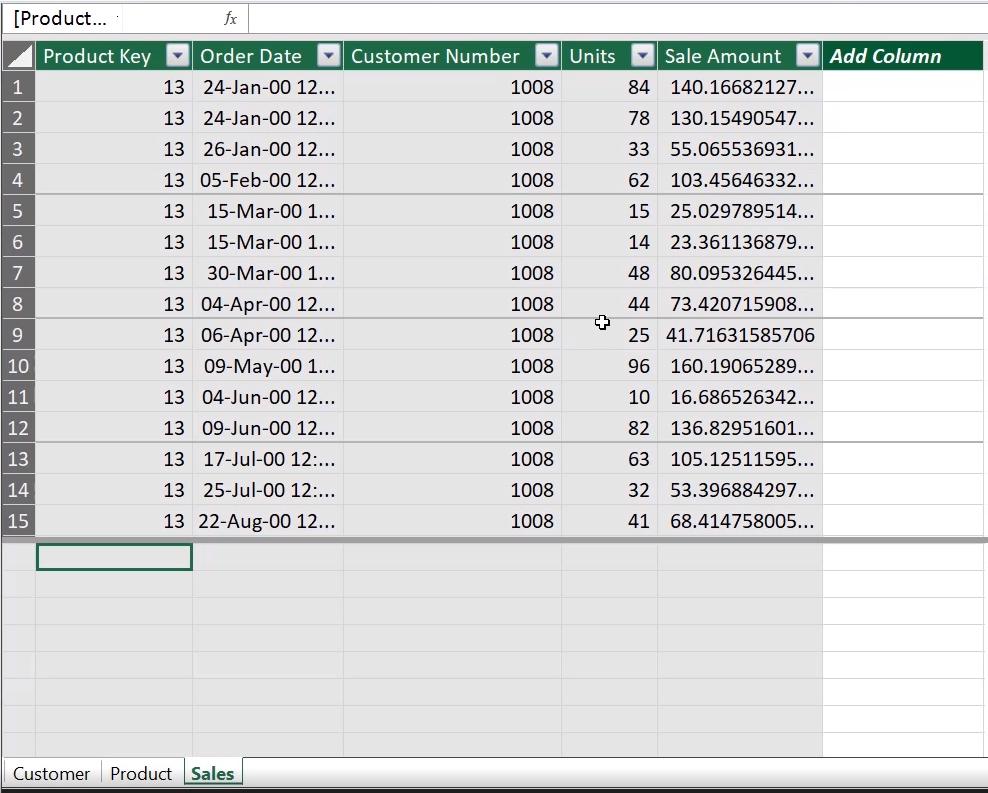Switch to the Customer table tab
The image size is (988, 793).
point(51,773)
